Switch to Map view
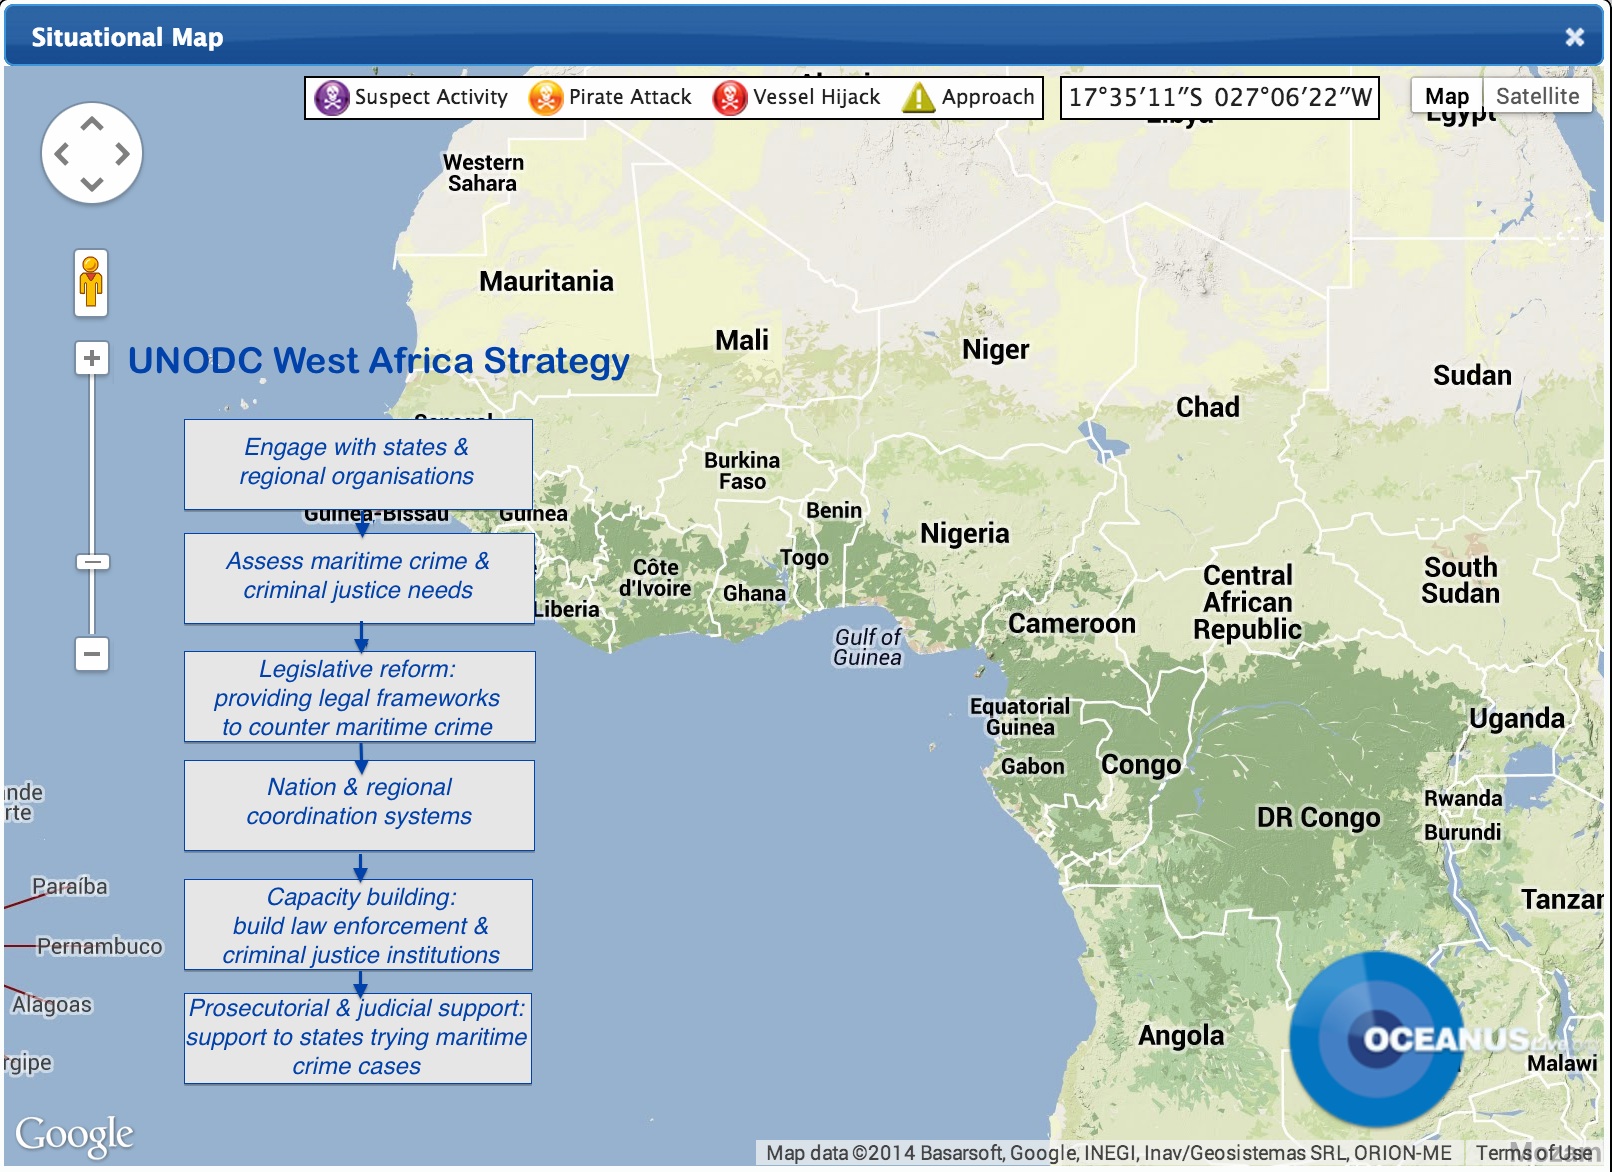This screenshot has height=1172, width=1612. 1447,96
